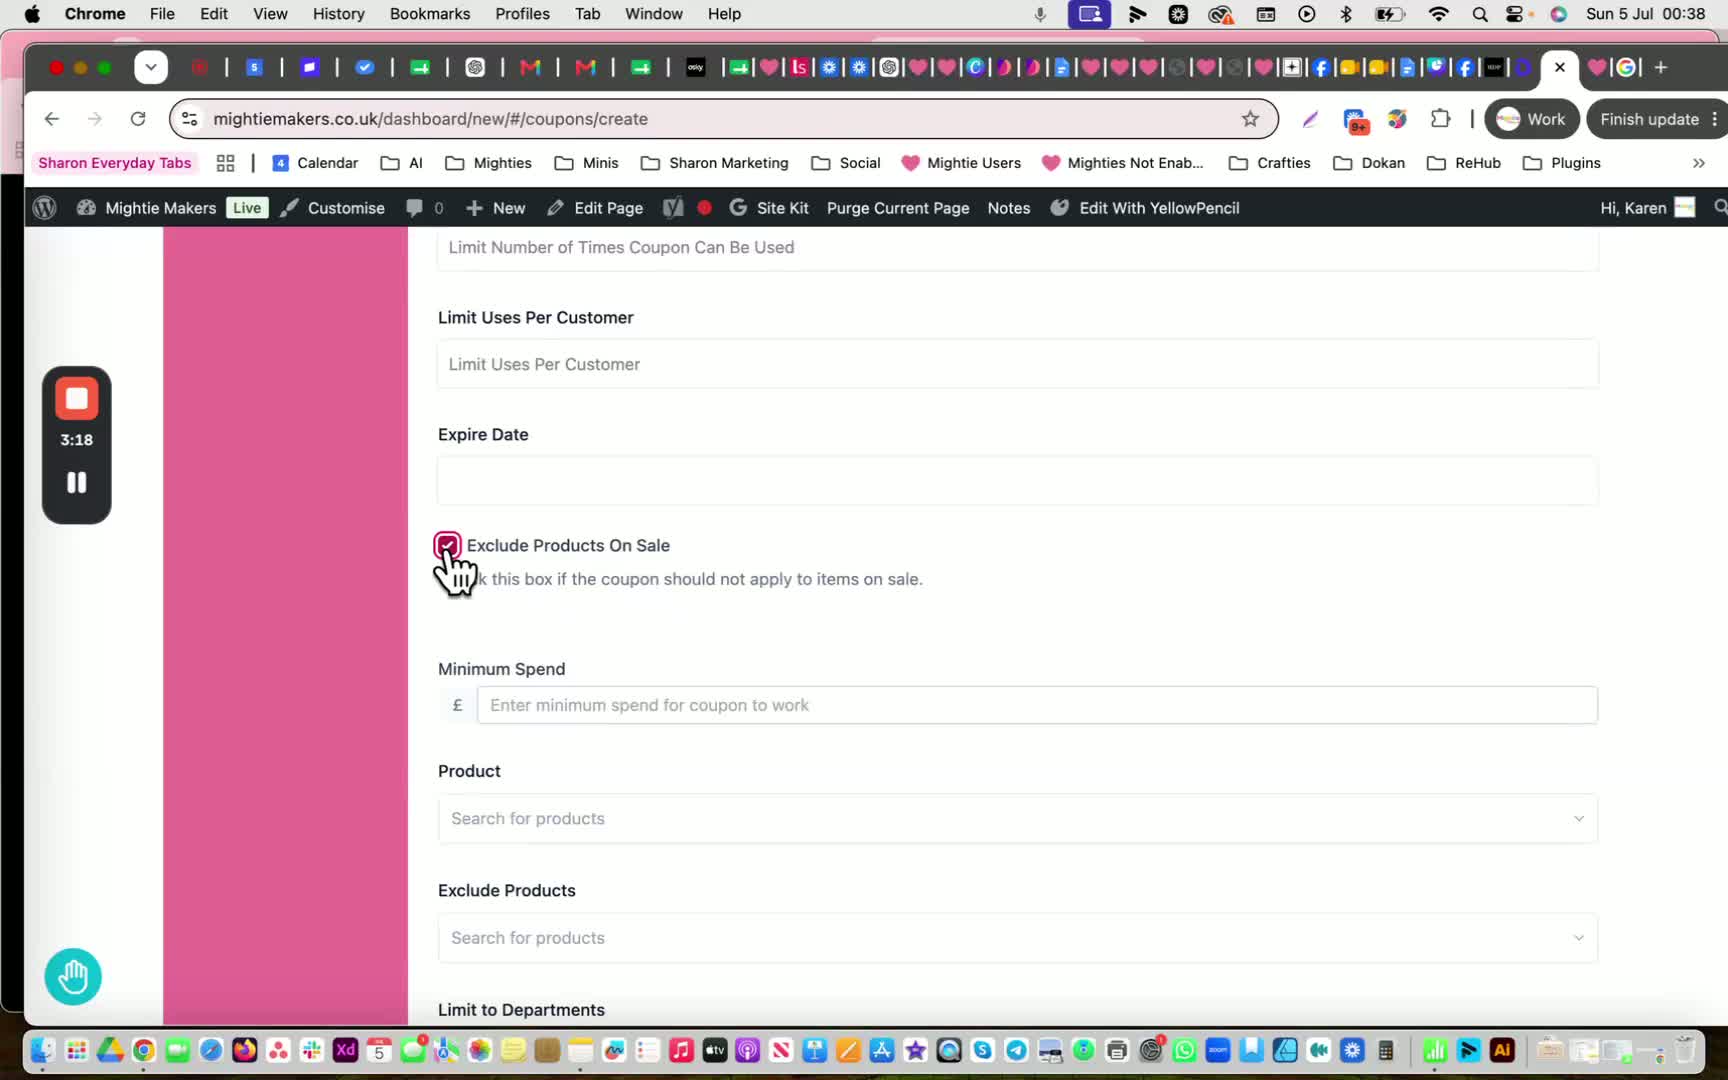Click the Expire Date field
The image size is (1728, 1080).
pyautogui.click(x=1018, y=481)
